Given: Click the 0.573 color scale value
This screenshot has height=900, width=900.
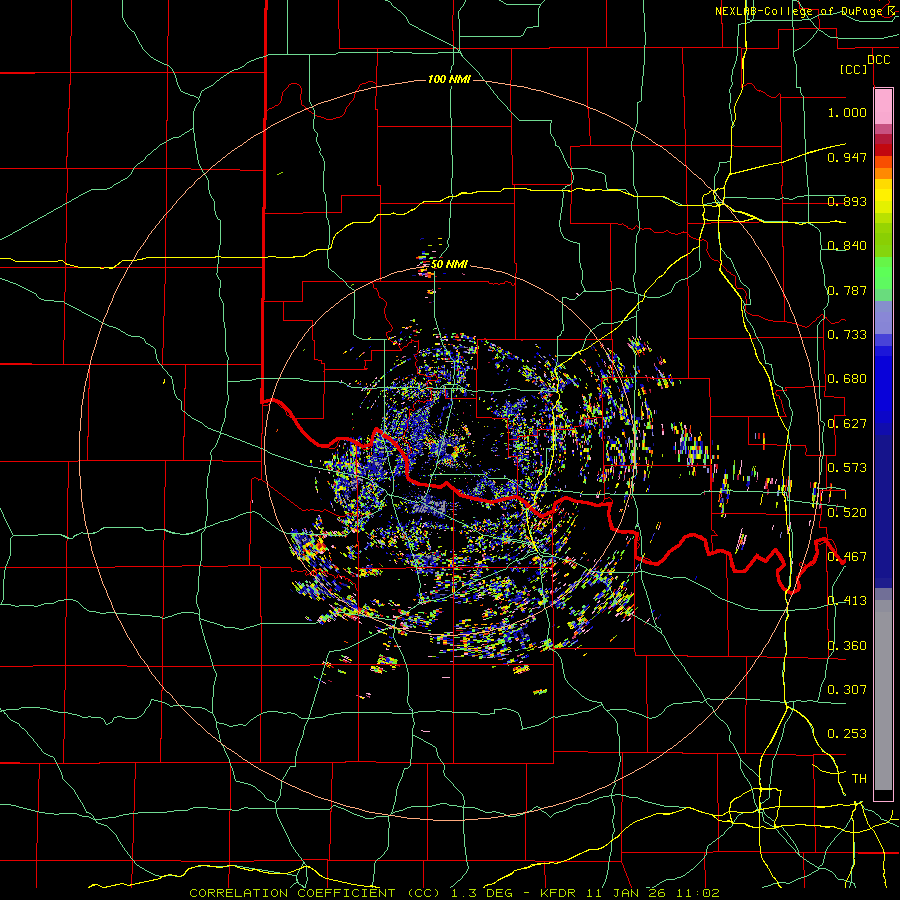Looking at the screenshot, I should coord(847,468).
